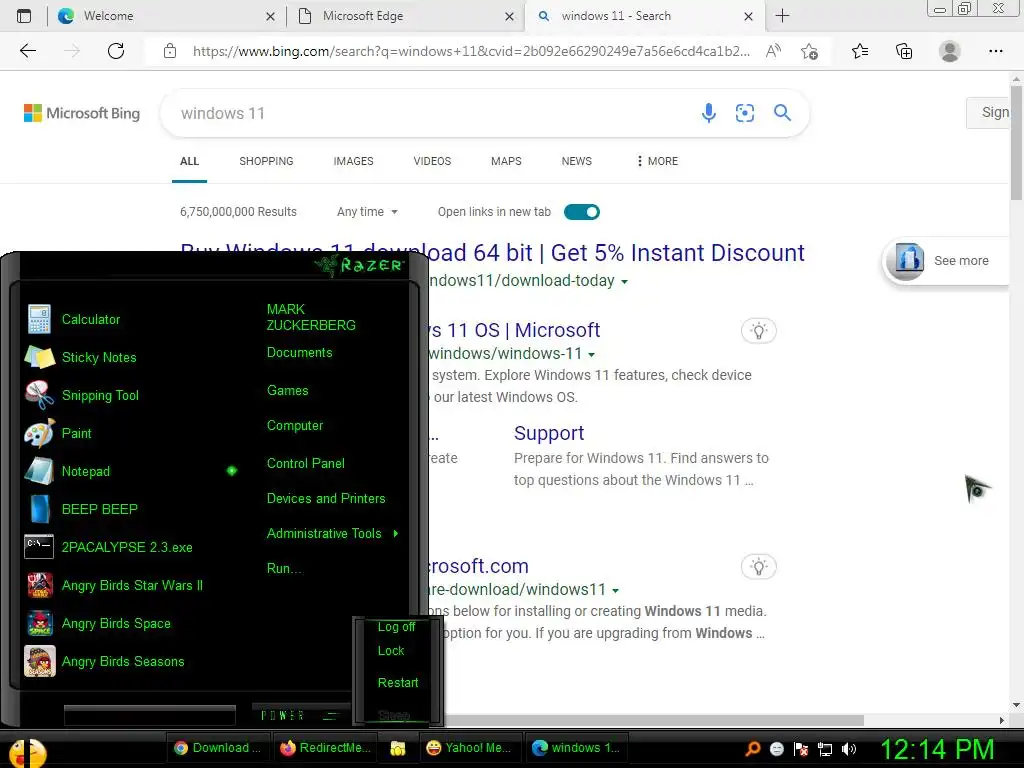The width and height of the screenshot is (1024, 768).
Task: Click lightbulb icon beside microsoft.com result
Action: click(758, 566)
